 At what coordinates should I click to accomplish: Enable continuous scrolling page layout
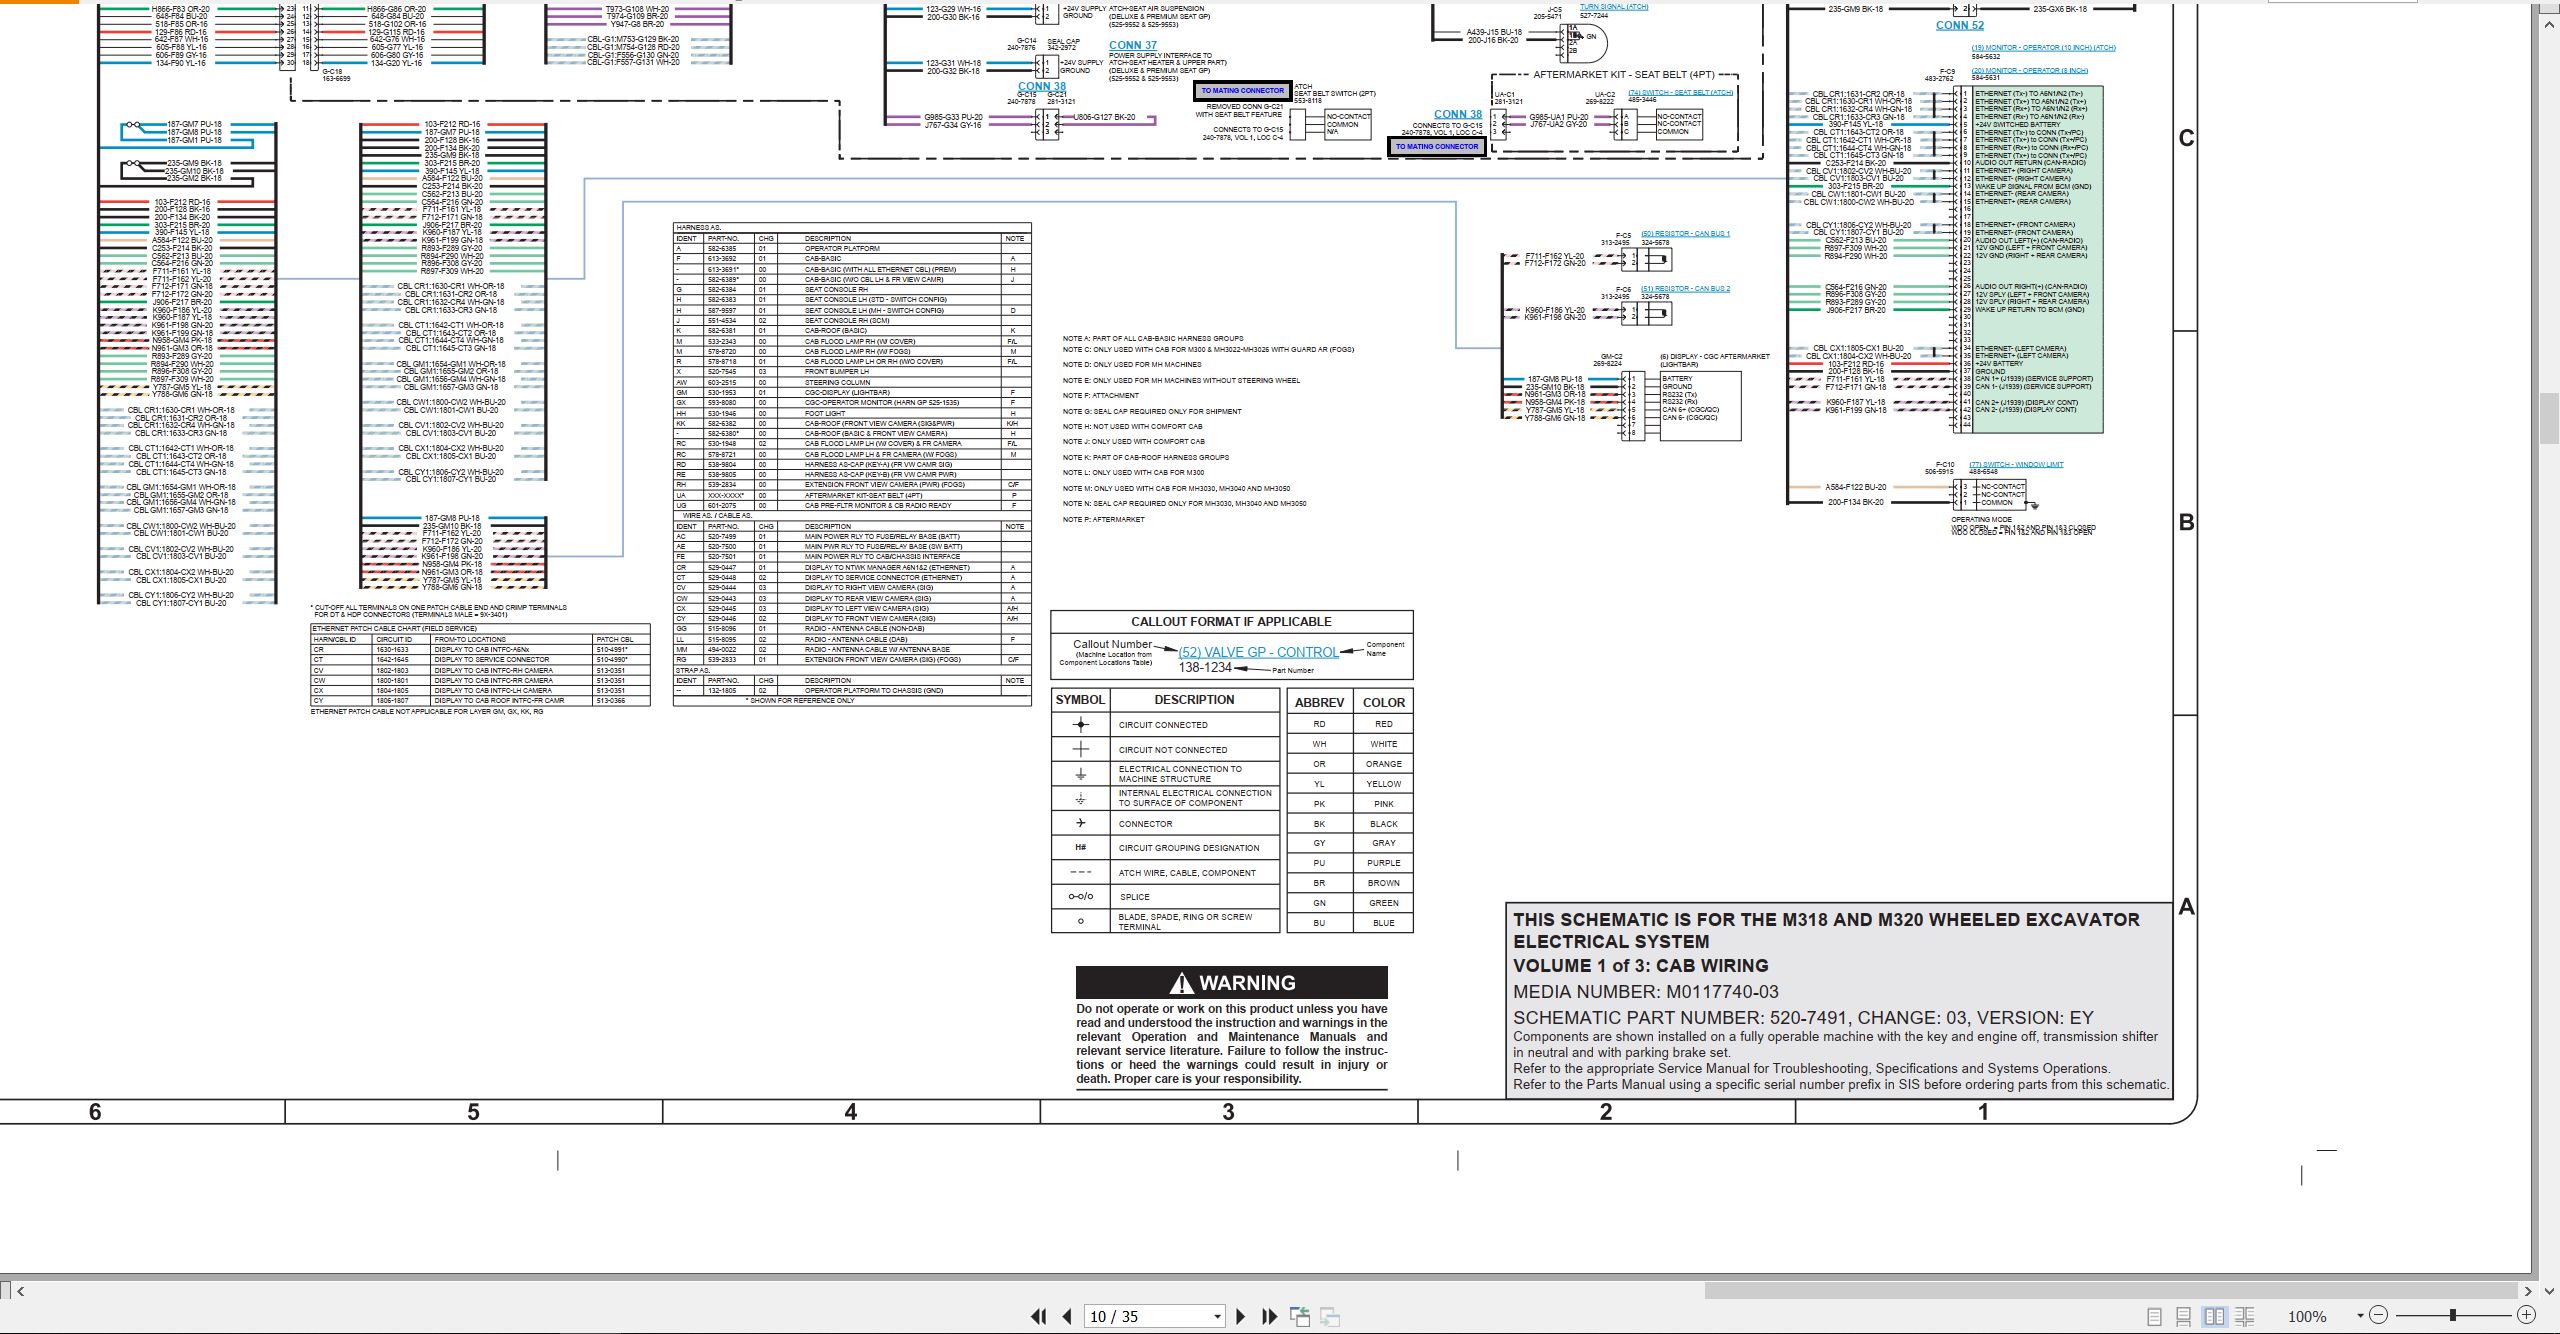[2184, 1316]
